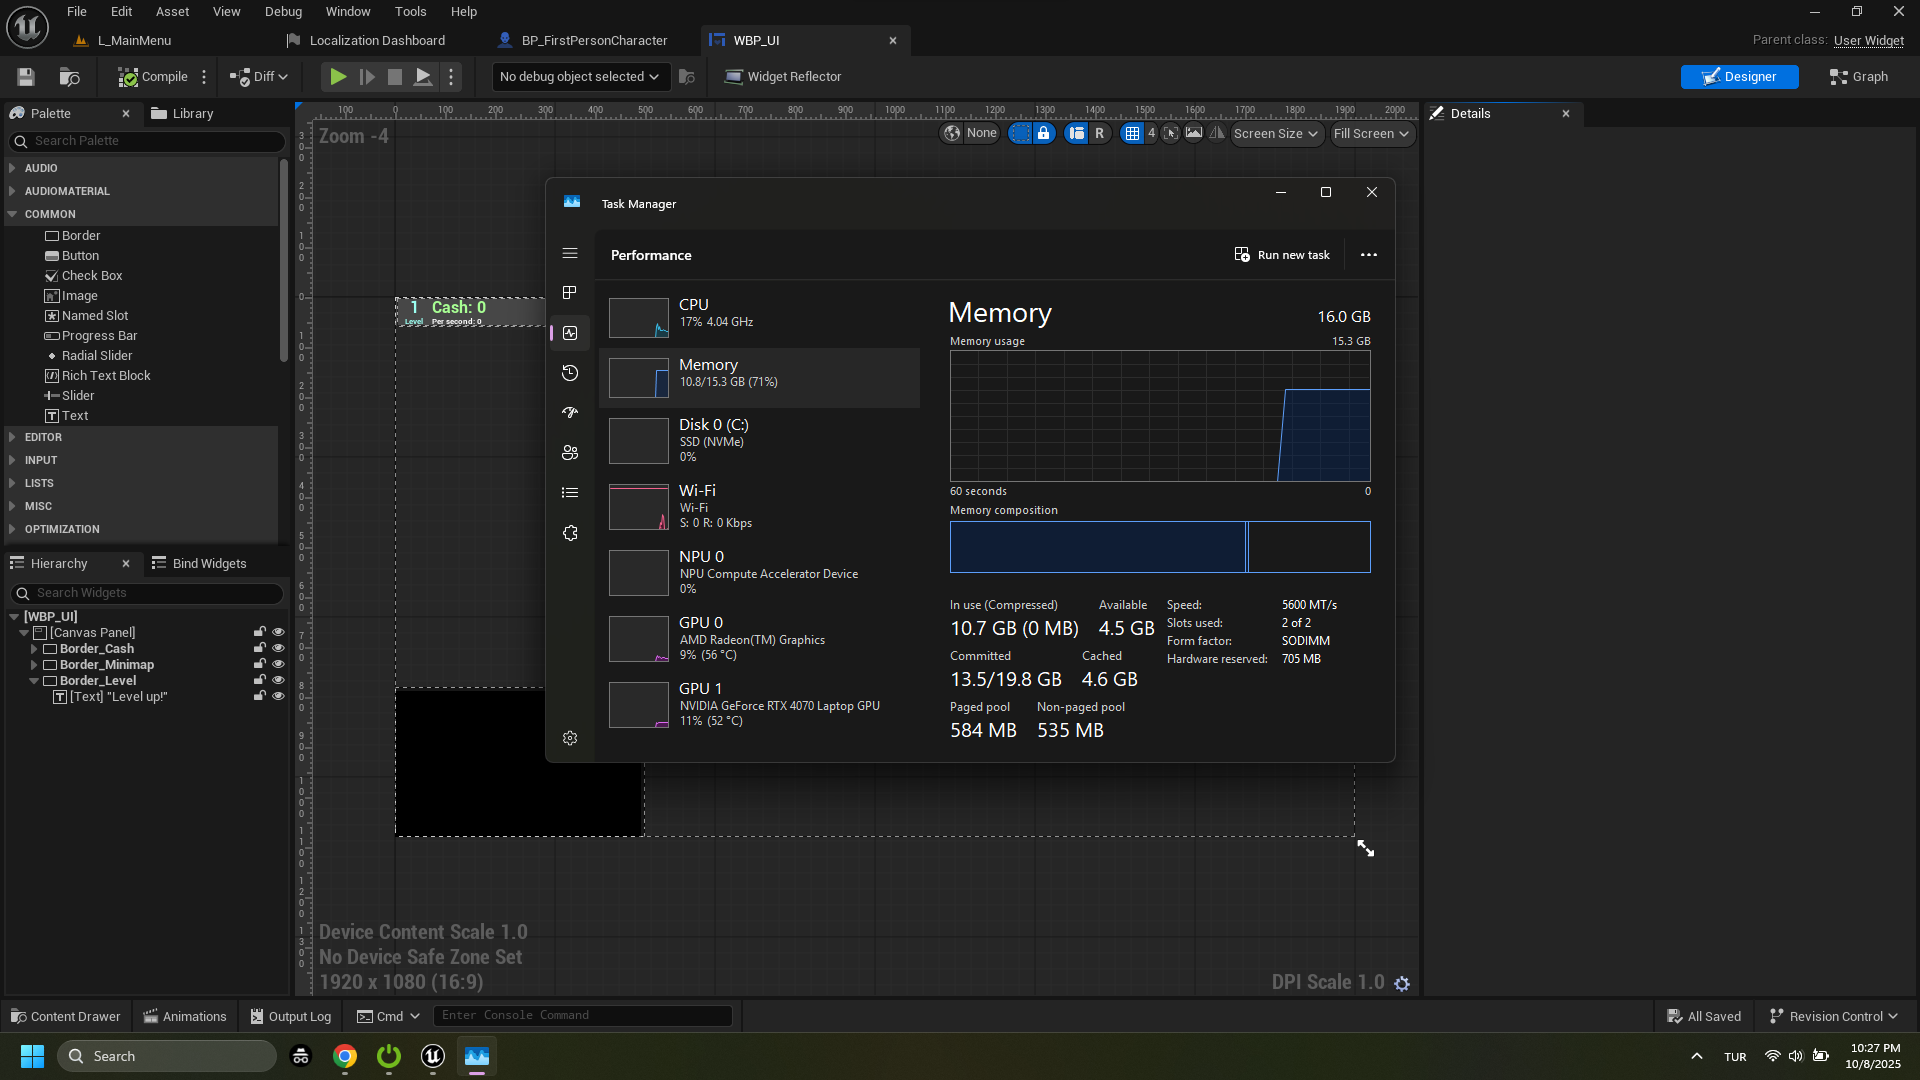Switch to the BP_FirstPersonCharacter tab

(594, 41)
